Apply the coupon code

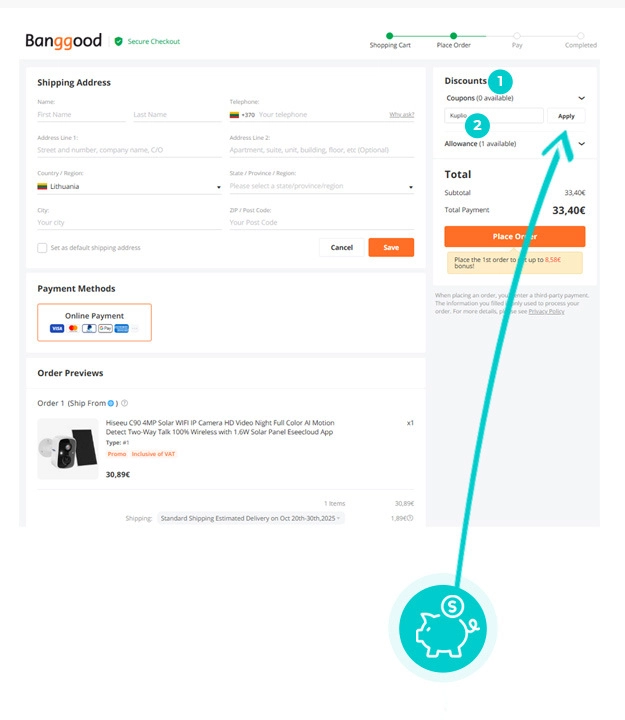point(566,116)
